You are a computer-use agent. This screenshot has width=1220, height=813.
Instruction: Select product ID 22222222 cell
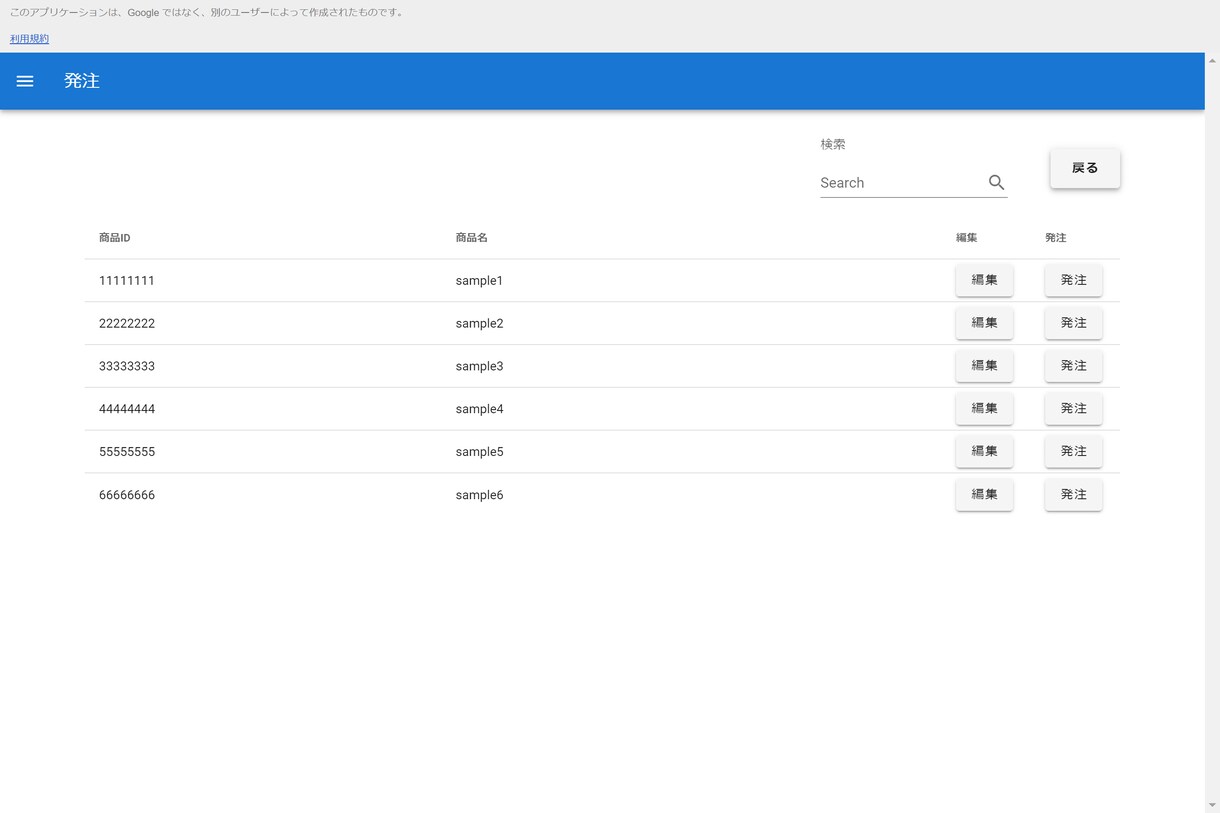pos(127,324)
